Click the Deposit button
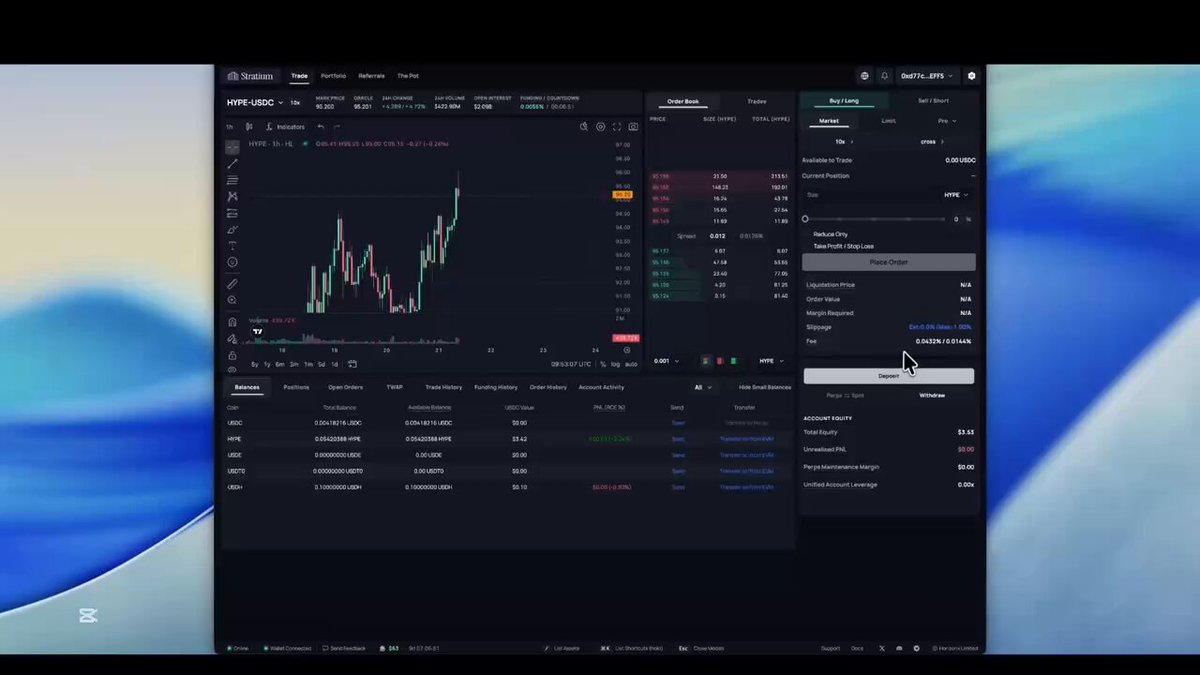 pos(889,376)
